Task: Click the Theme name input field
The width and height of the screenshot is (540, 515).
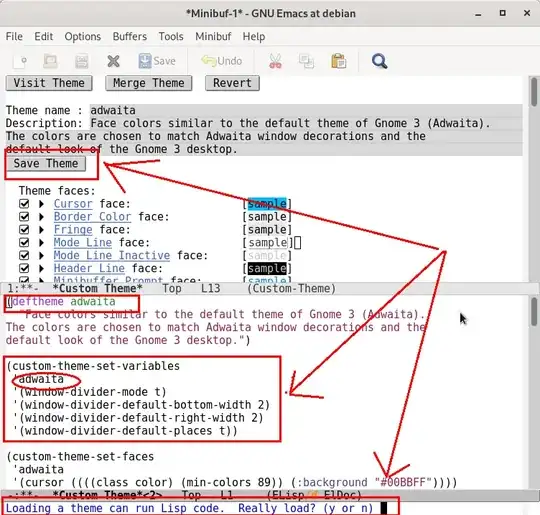Action: click(x=306, y=111)
